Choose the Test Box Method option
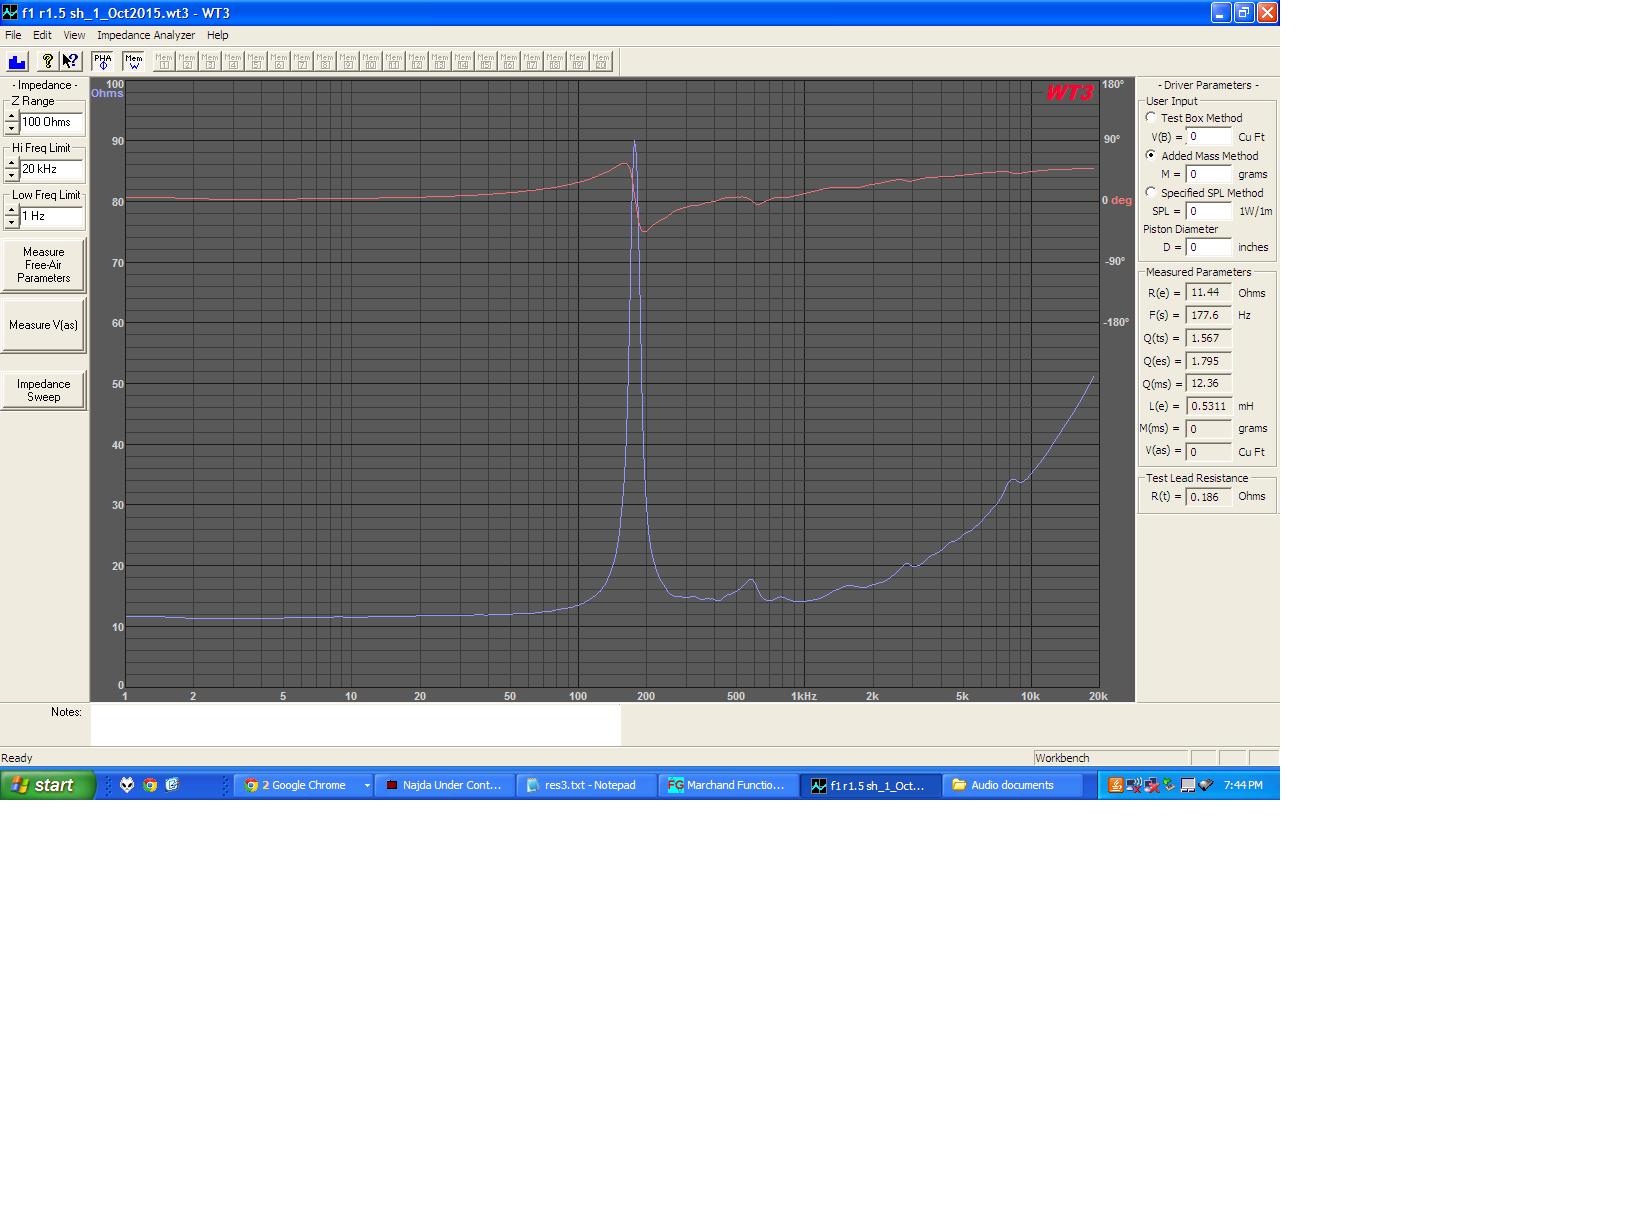This screenshot has width=1632, height=1224. (1151, 117)
